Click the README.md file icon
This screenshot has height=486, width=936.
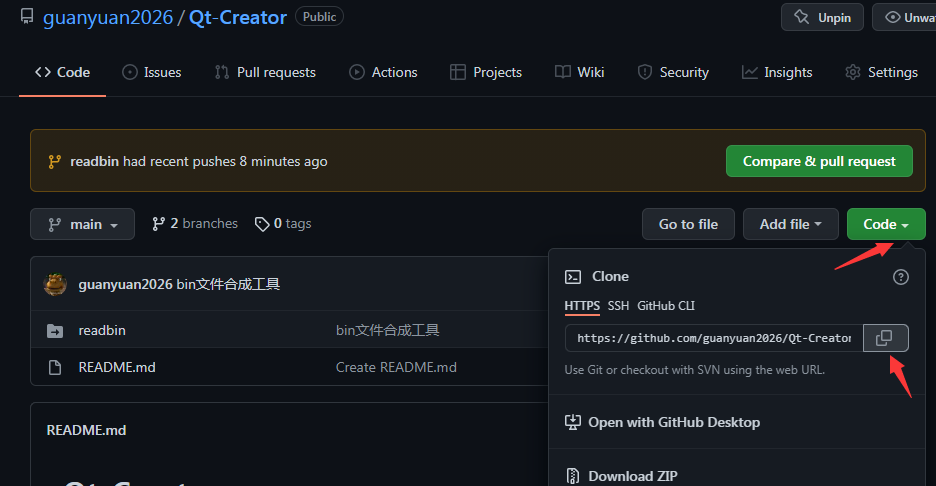(x=55, y=367)
